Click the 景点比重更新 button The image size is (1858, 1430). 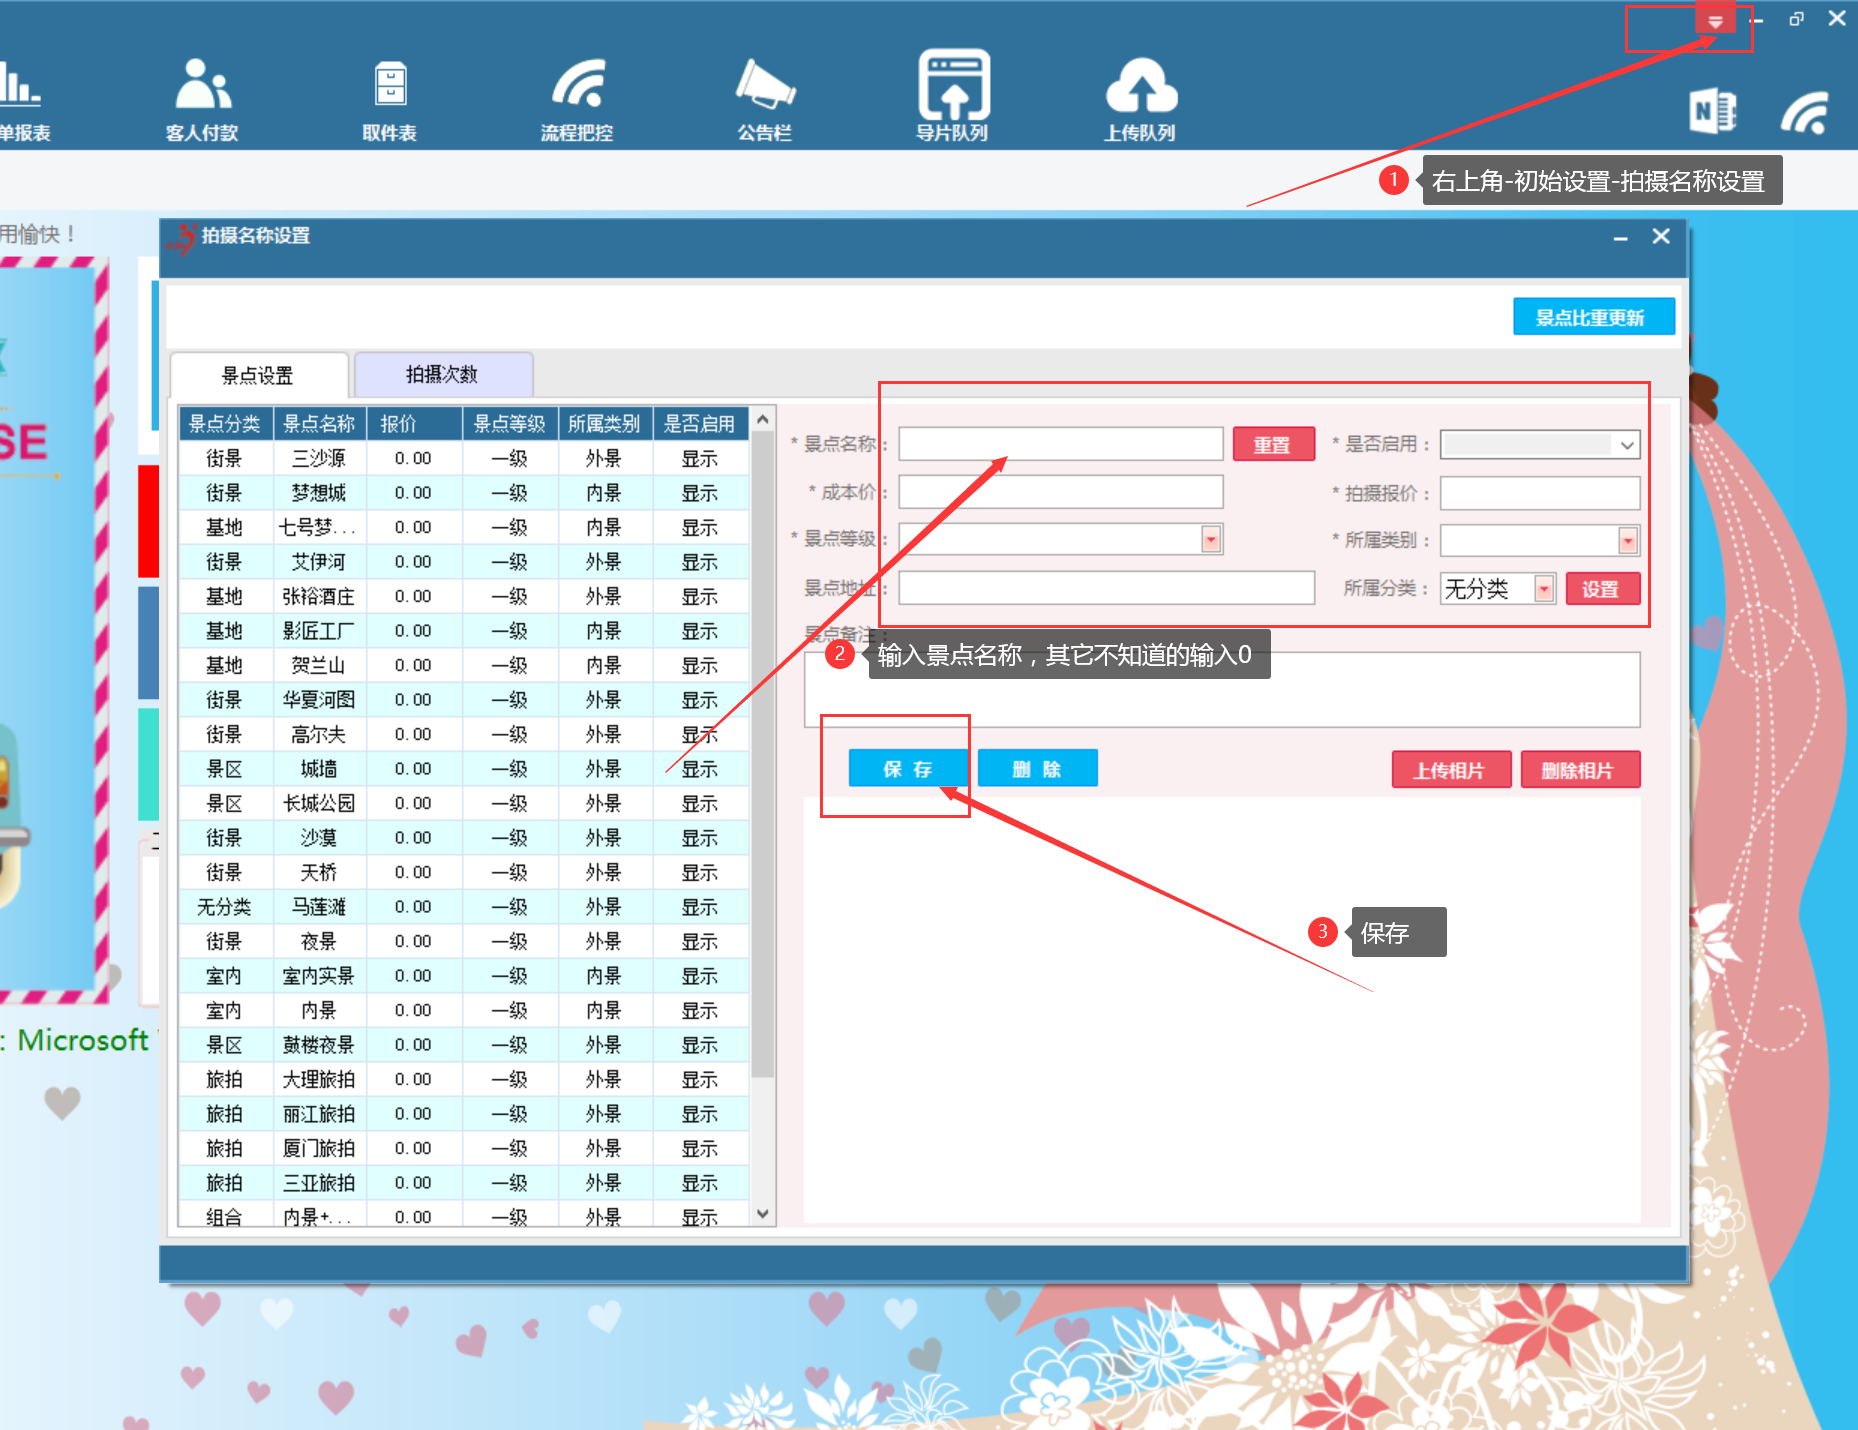tap(1591, 317)
